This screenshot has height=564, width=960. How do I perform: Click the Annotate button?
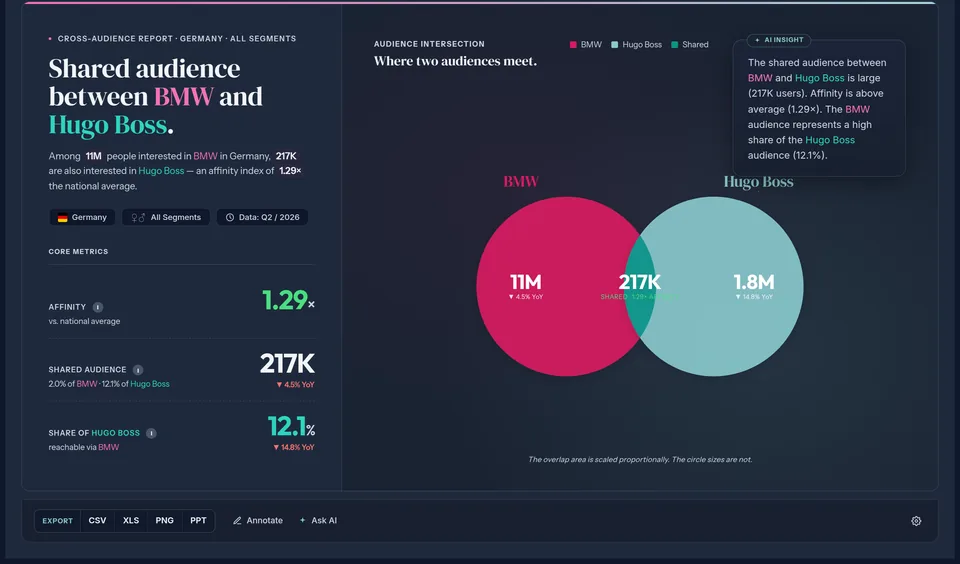click(258, 521)
